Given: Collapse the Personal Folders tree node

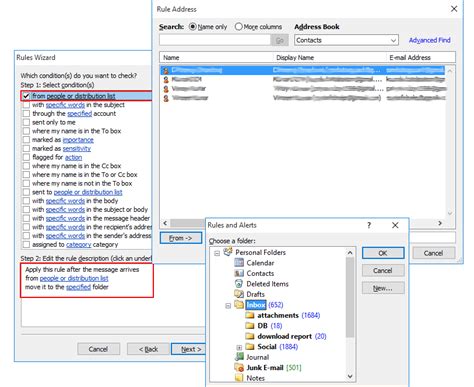Looking at the screenshot, I should pyautogui.click(x=217, y=253).
